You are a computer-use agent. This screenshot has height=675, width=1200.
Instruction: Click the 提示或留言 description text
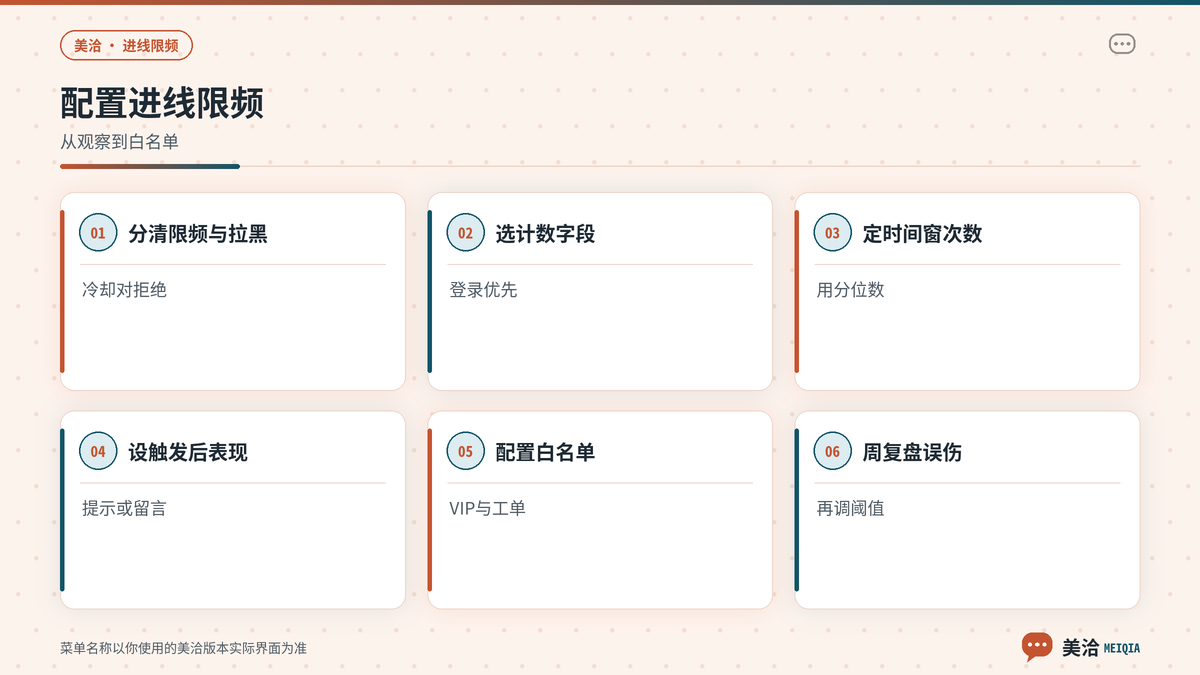pyautogui.click(x=124, y=509)
